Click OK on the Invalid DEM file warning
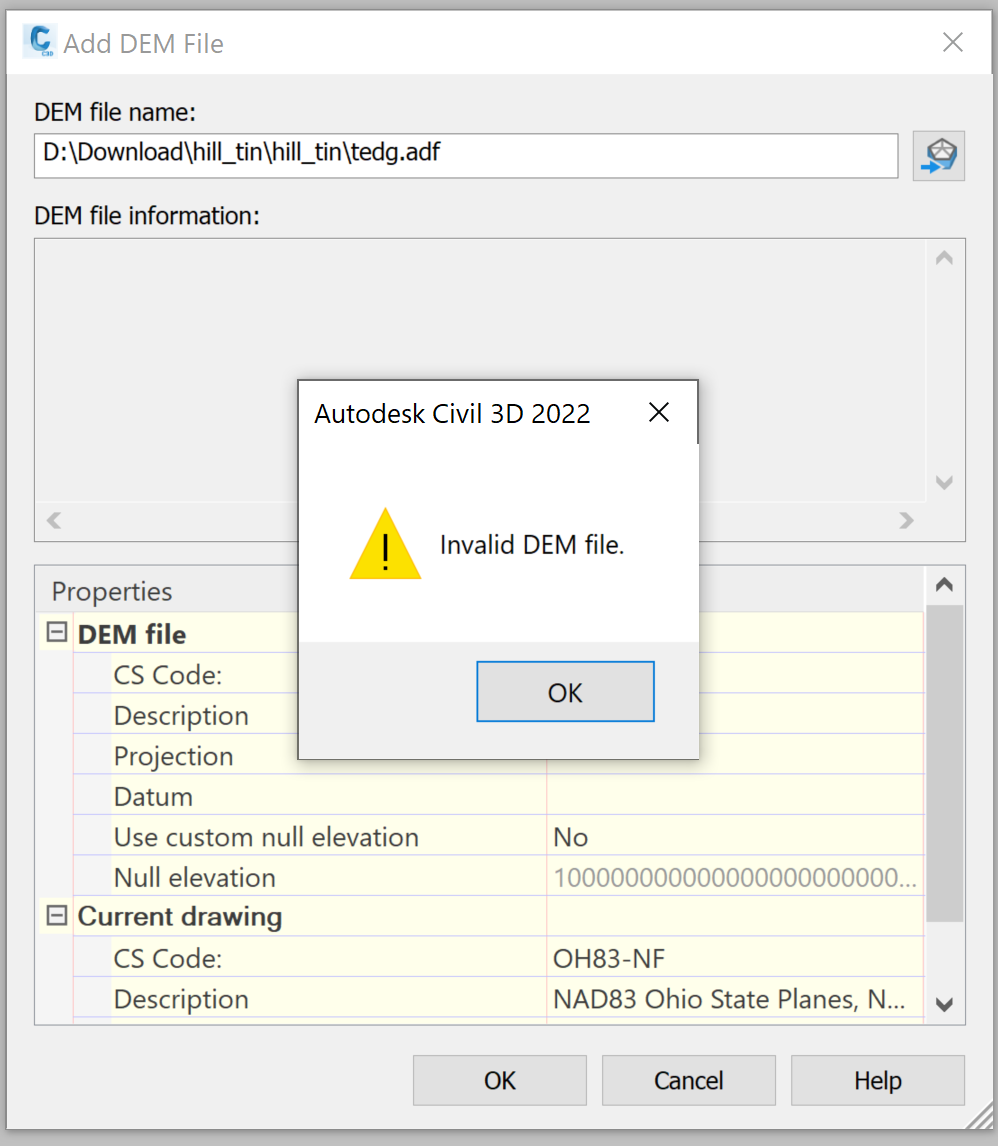Image resolution: width=998 pixels, height=1146 pixels. tap(565, 692)
